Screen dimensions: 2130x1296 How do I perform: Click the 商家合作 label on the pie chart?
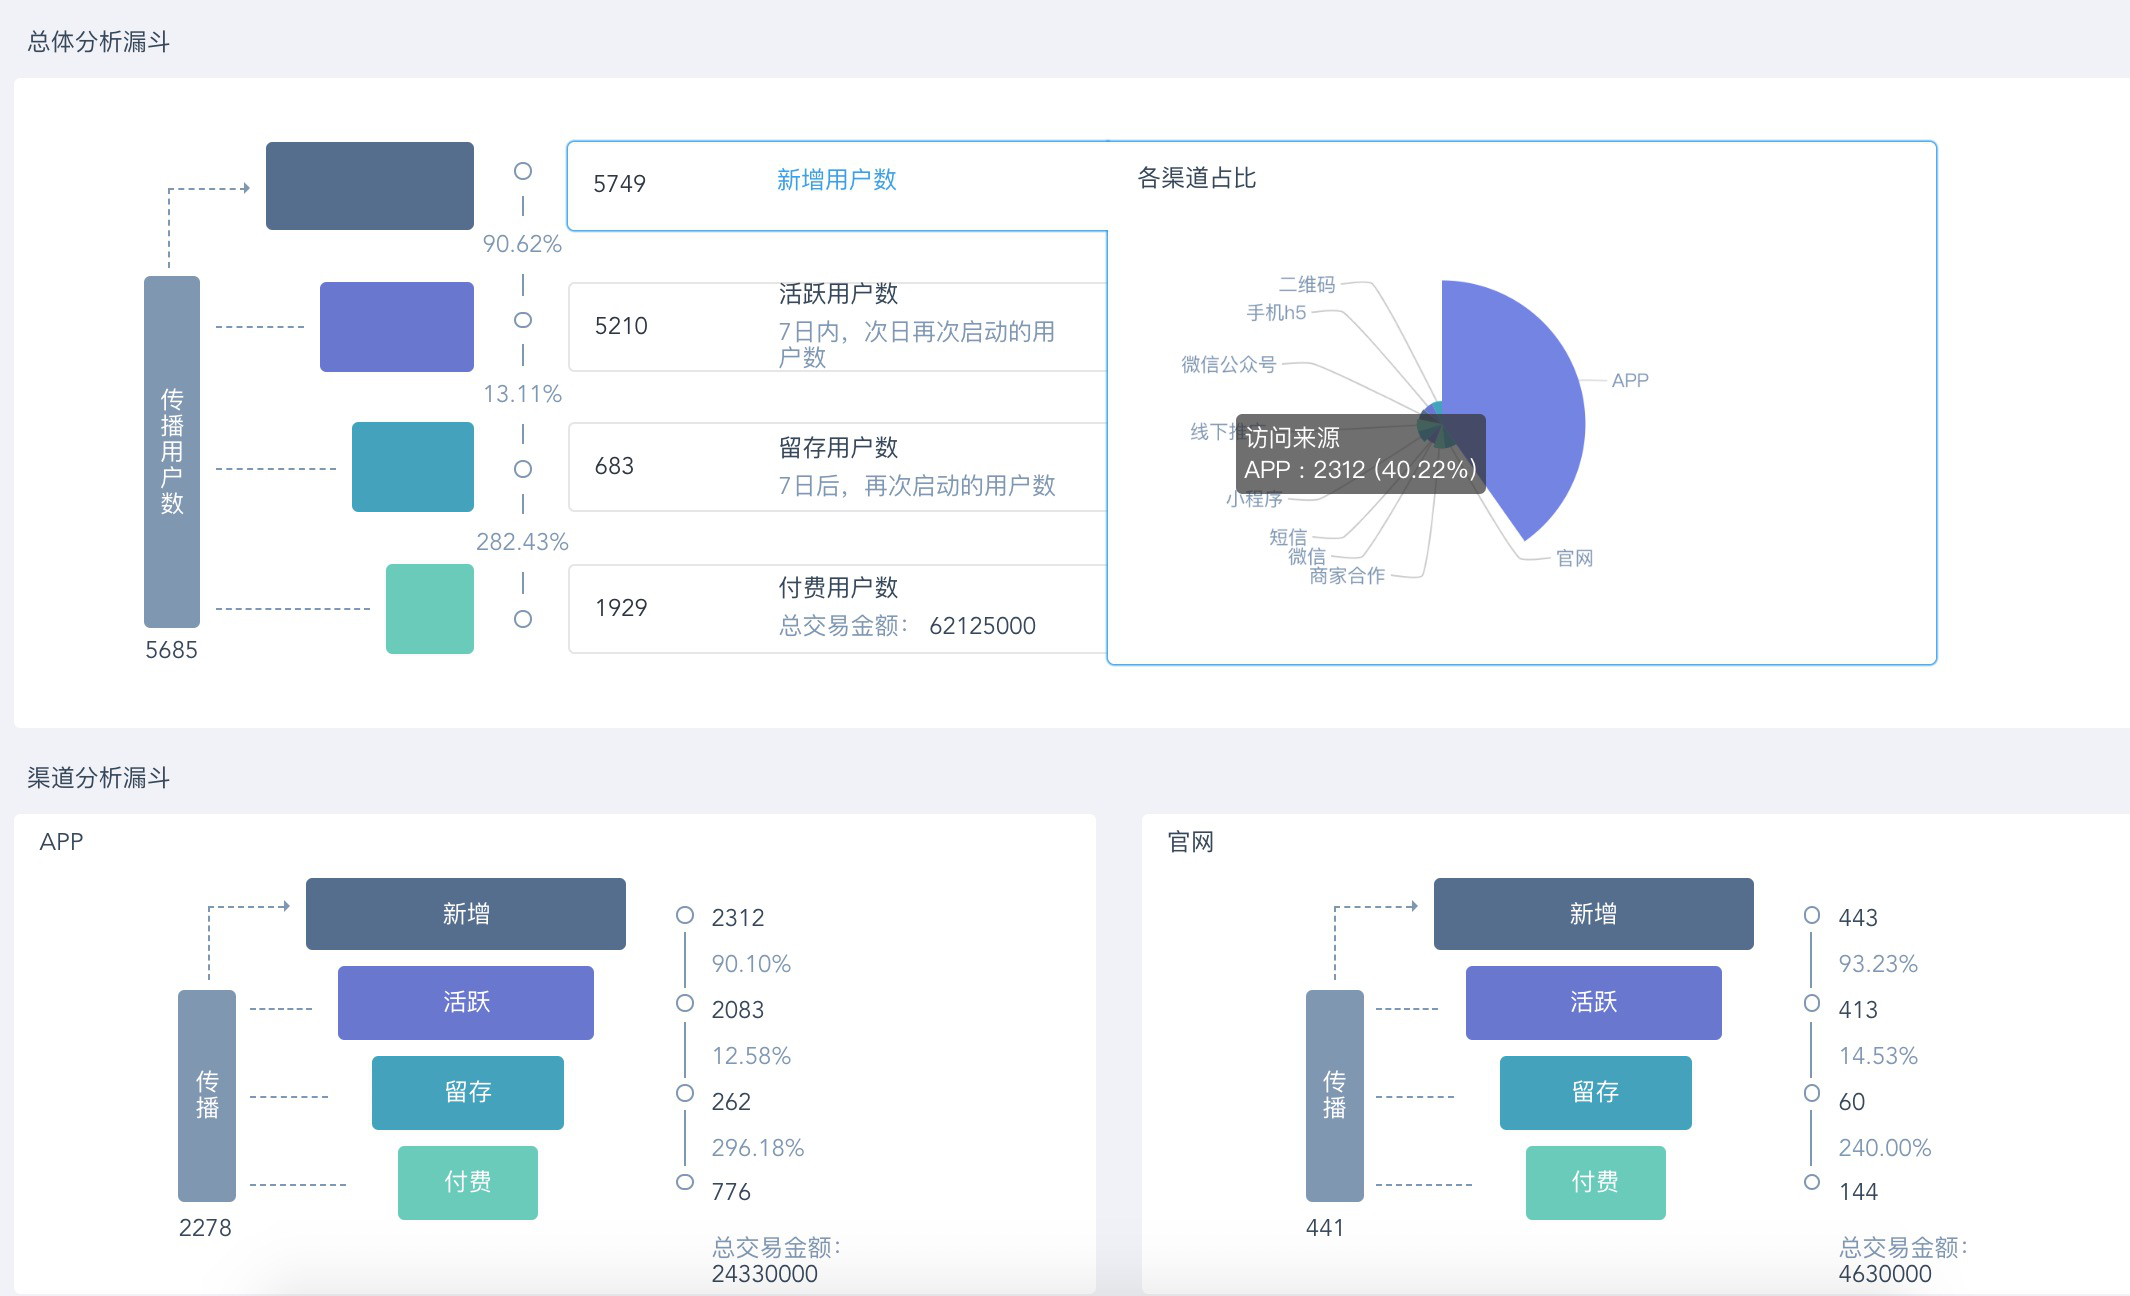[x=1346, y=576]
